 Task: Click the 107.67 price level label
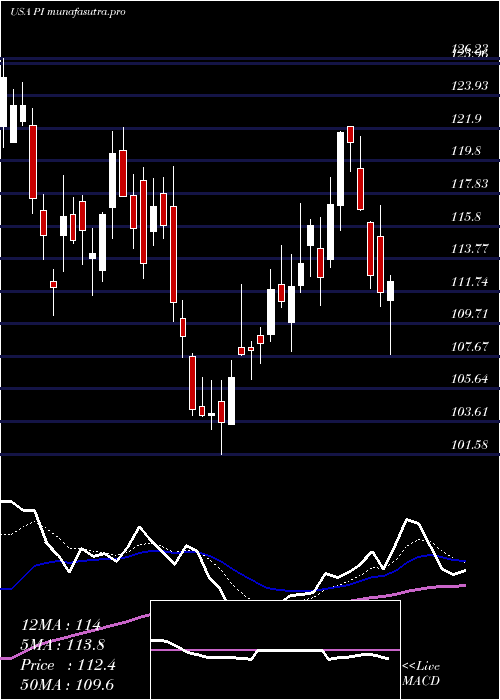[469, 346]
